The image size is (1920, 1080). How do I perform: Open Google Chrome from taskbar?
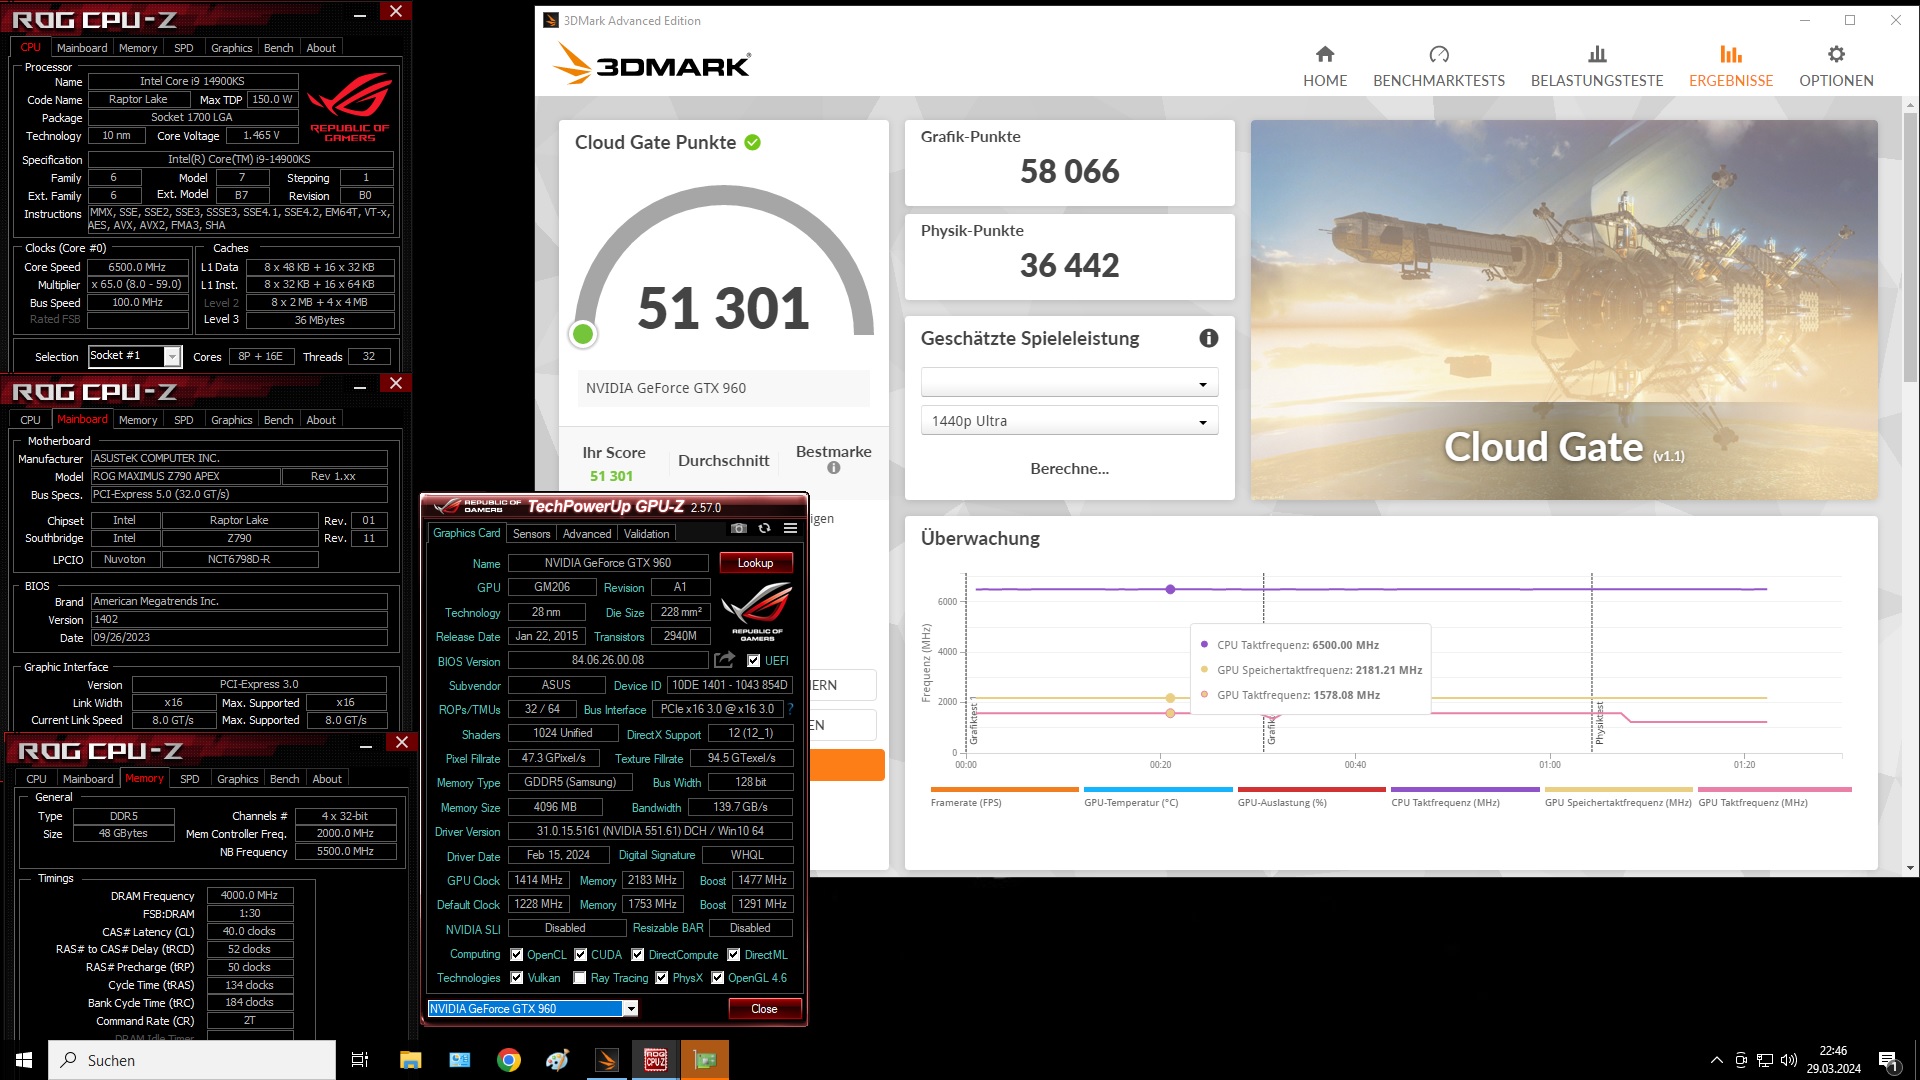[x=509, y=1060]
